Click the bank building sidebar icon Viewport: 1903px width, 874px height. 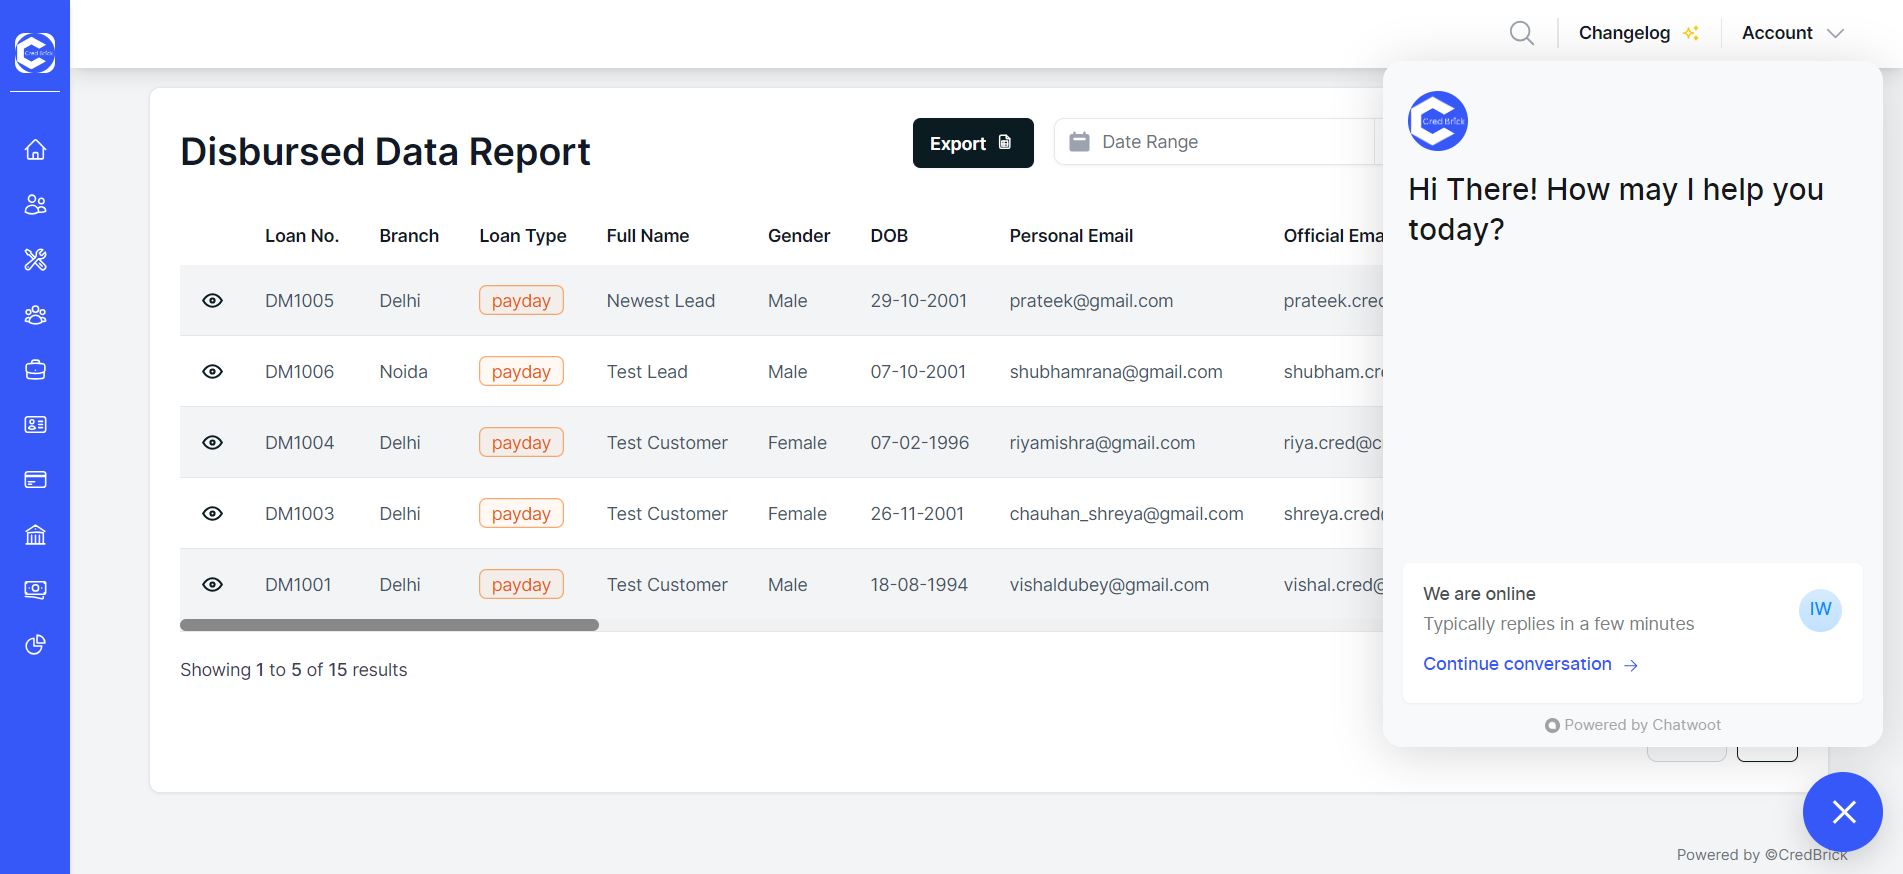[x=35, y=535]
